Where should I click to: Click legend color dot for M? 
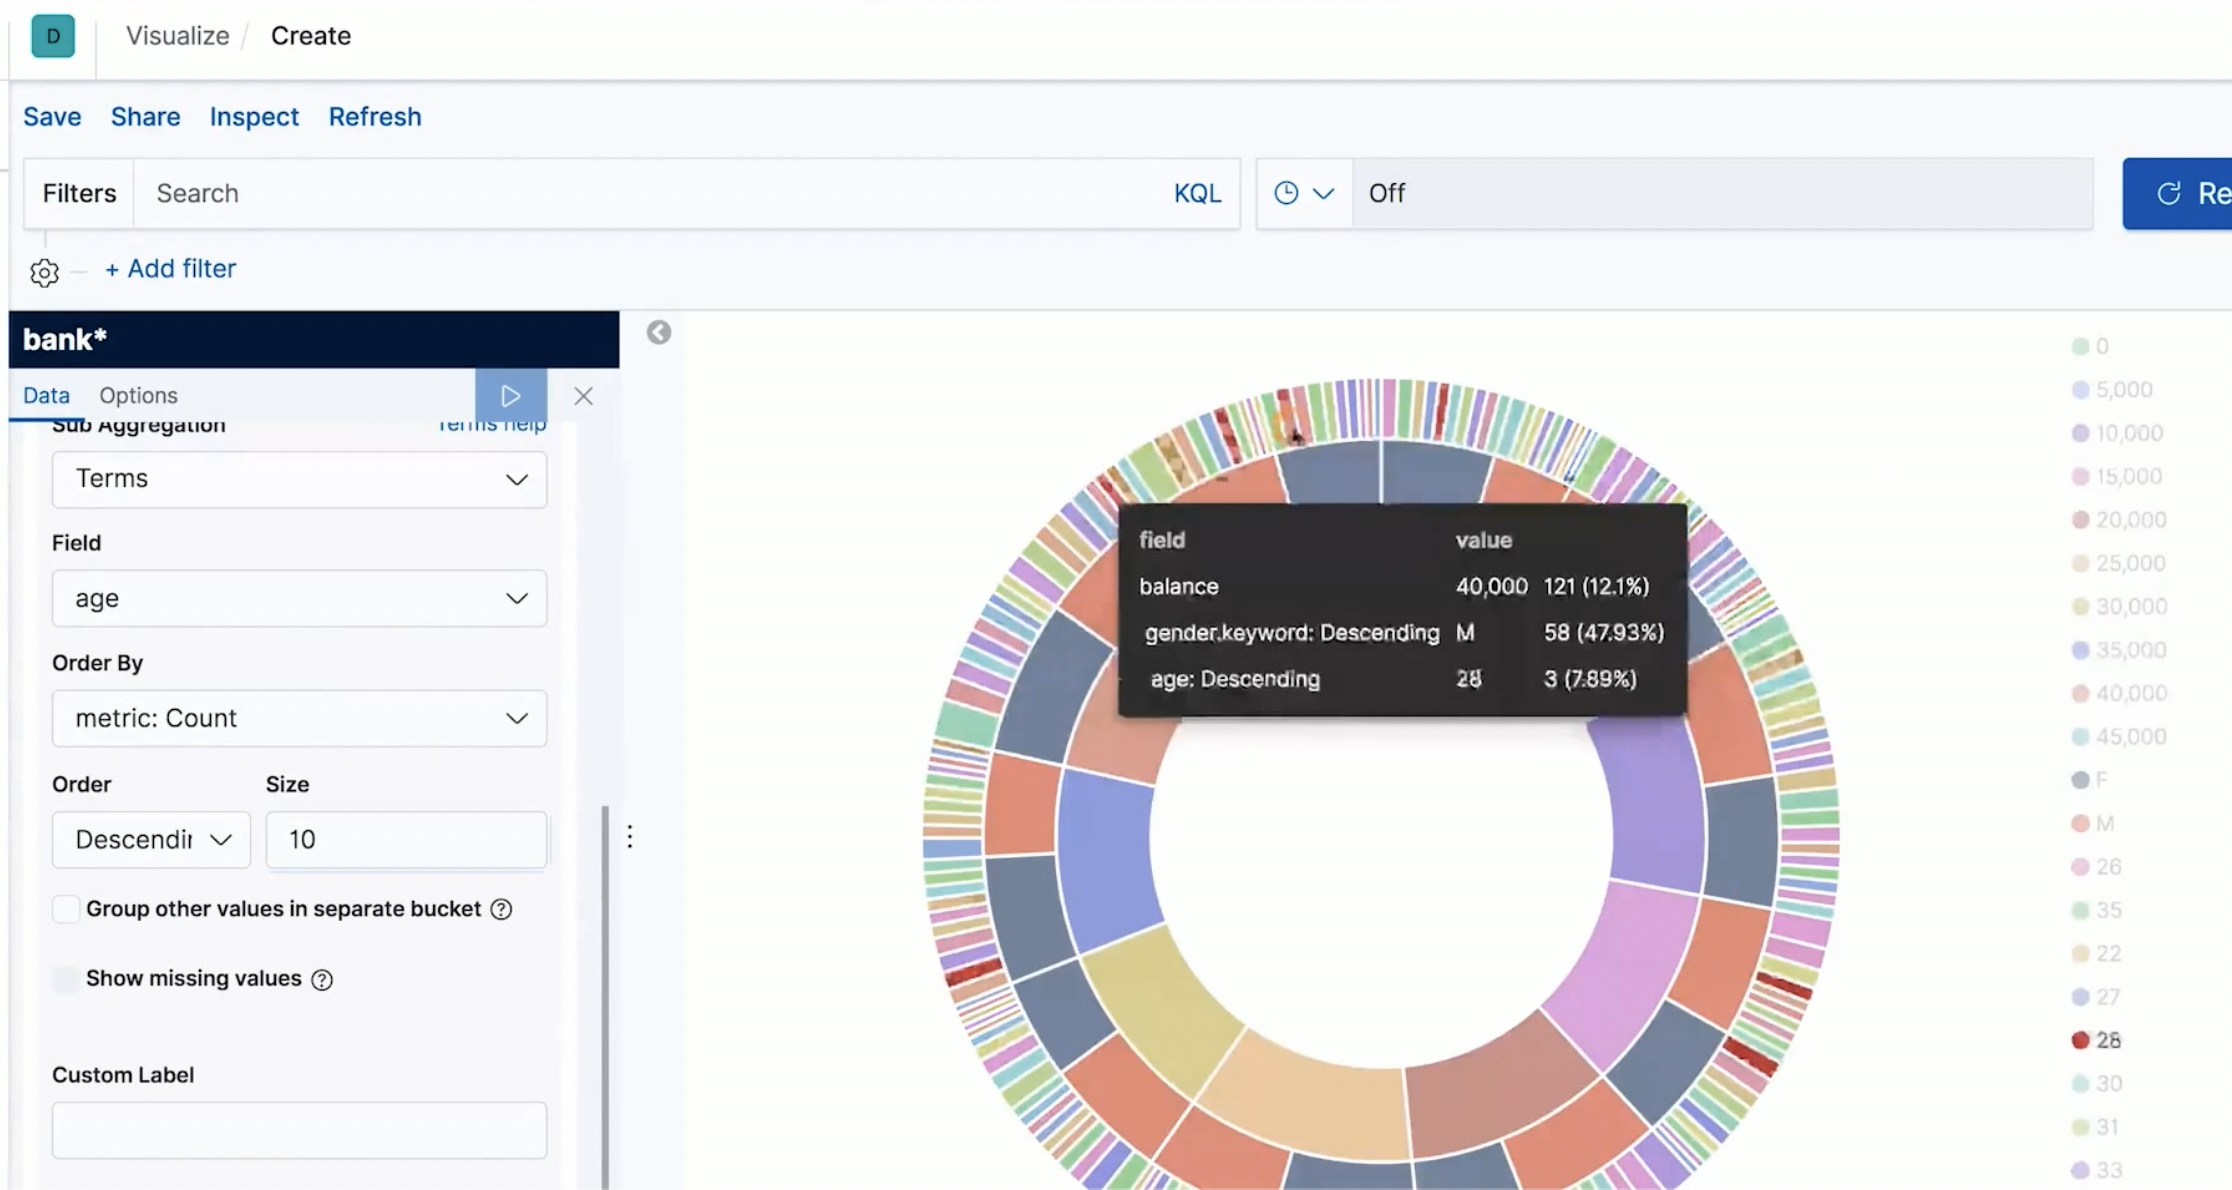tap(2080, 824)
